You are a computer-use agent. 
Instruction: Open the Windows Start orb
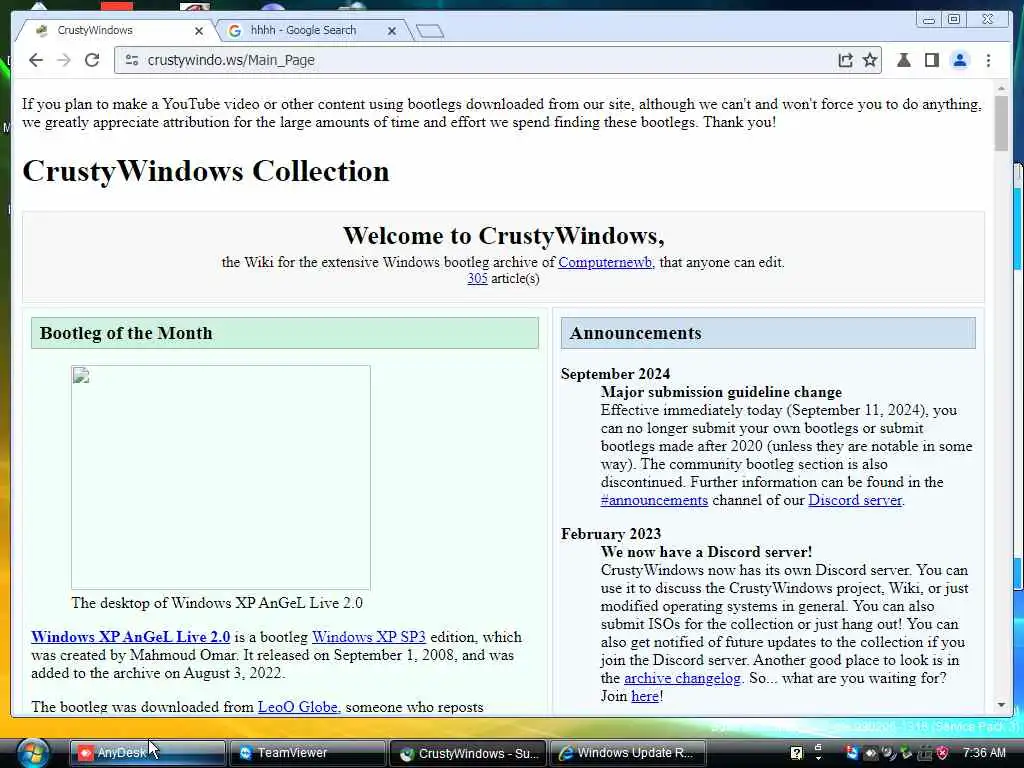tap(33, 753)
